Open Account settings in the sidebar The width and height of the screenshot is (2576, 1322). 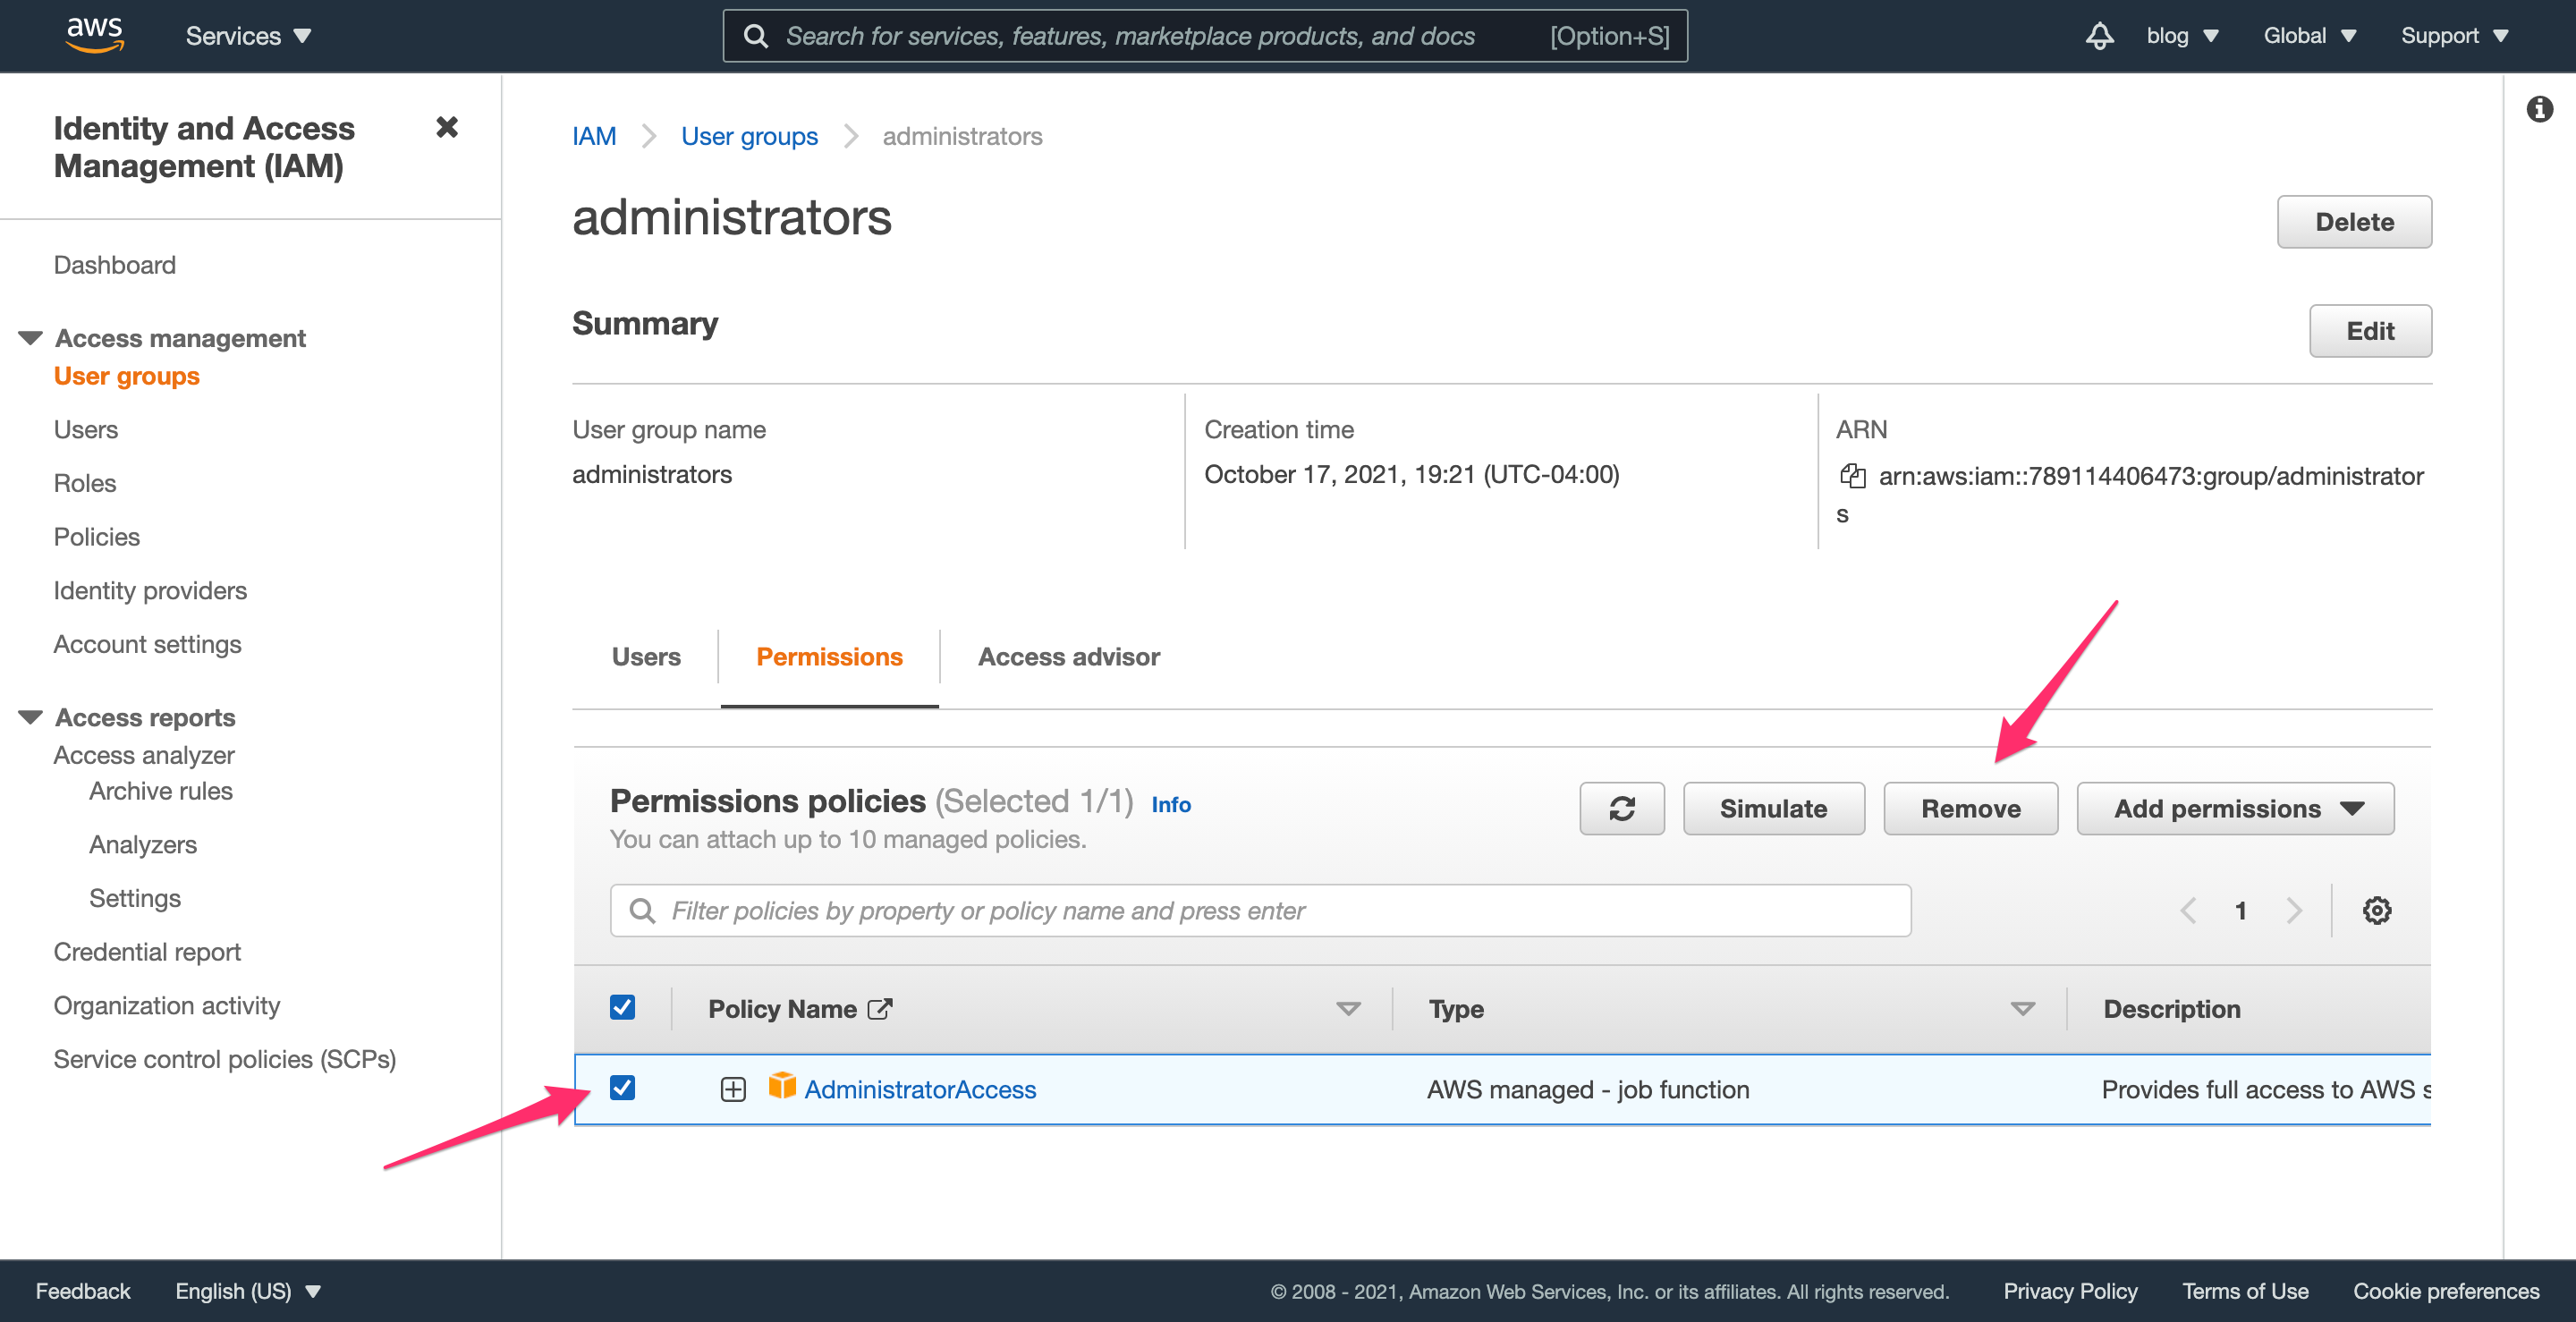click(147, 645)
